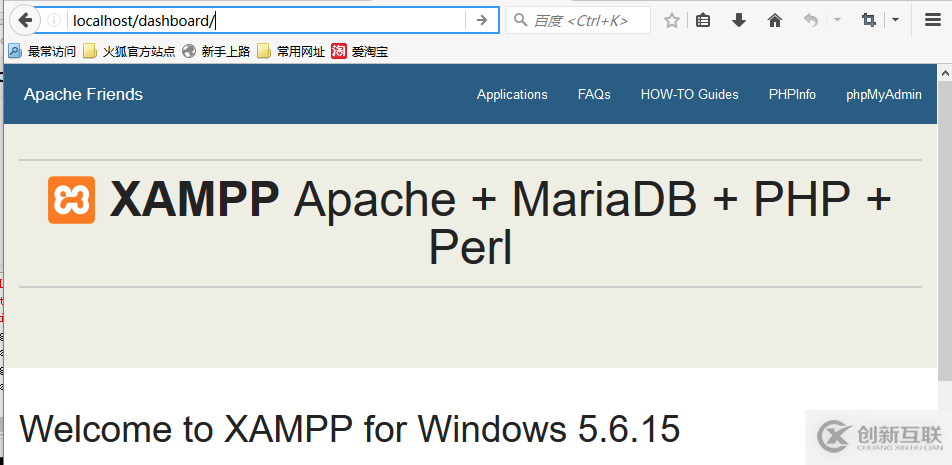Open the phpMyAdmin link
Viewport: 952px width, 465px height.
(883, 94)
